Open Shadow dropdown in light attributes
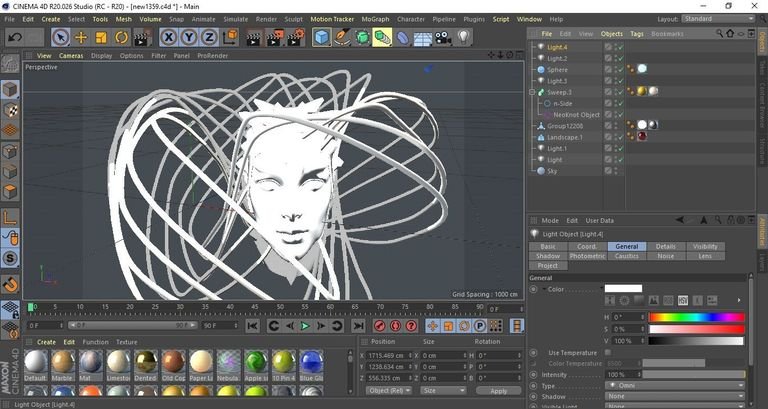768x409 pixels. 675,396
